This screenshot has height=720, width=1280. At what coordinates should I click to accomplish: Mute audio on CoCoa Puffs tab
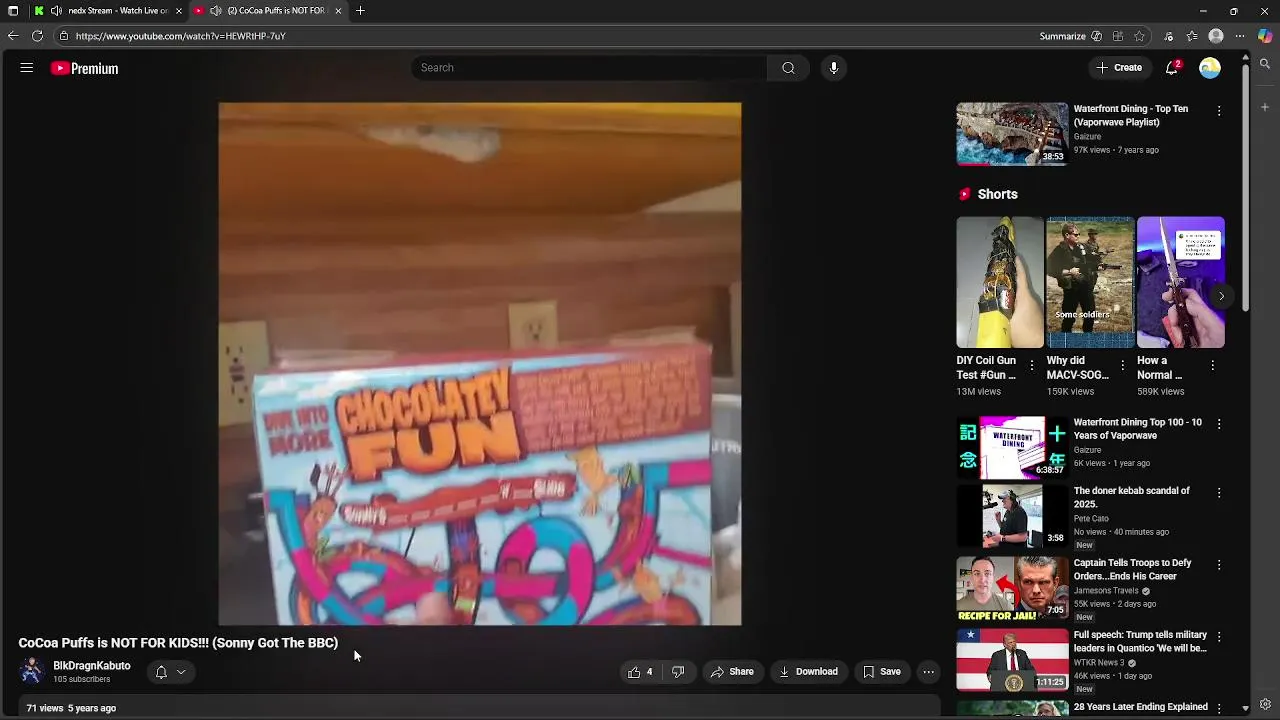point(215,11)
